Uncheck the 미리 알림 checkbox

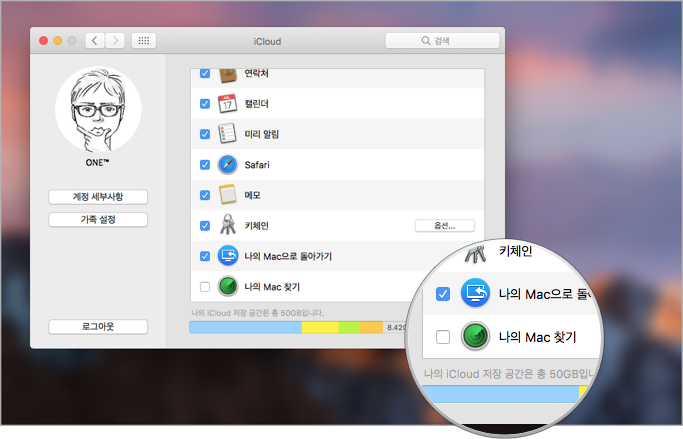[x=205, y=134]
